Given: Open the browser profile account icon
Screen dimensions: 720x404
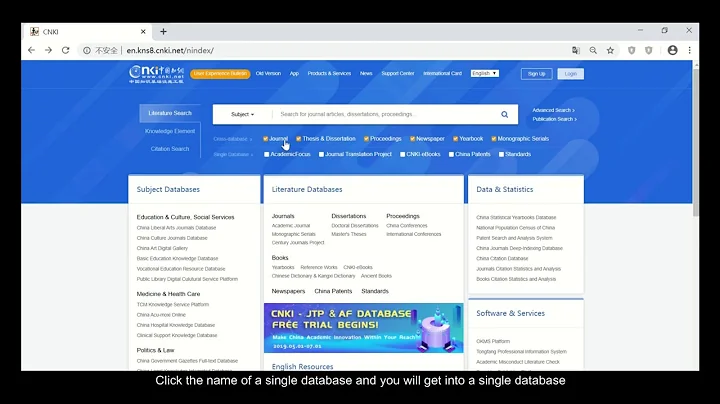Looking at the screenshot, I should click(x=672, y=50).
